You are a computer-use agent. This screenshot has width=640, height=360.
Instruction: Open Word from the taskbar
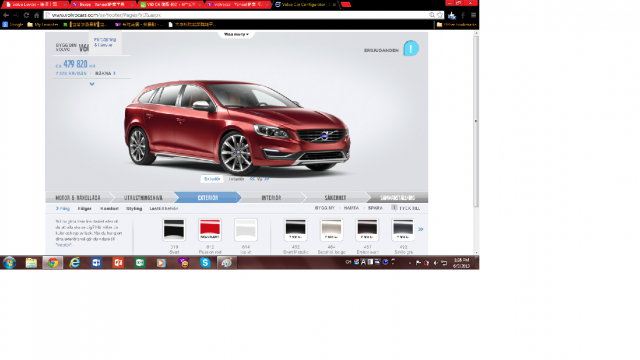coord(96,262)
